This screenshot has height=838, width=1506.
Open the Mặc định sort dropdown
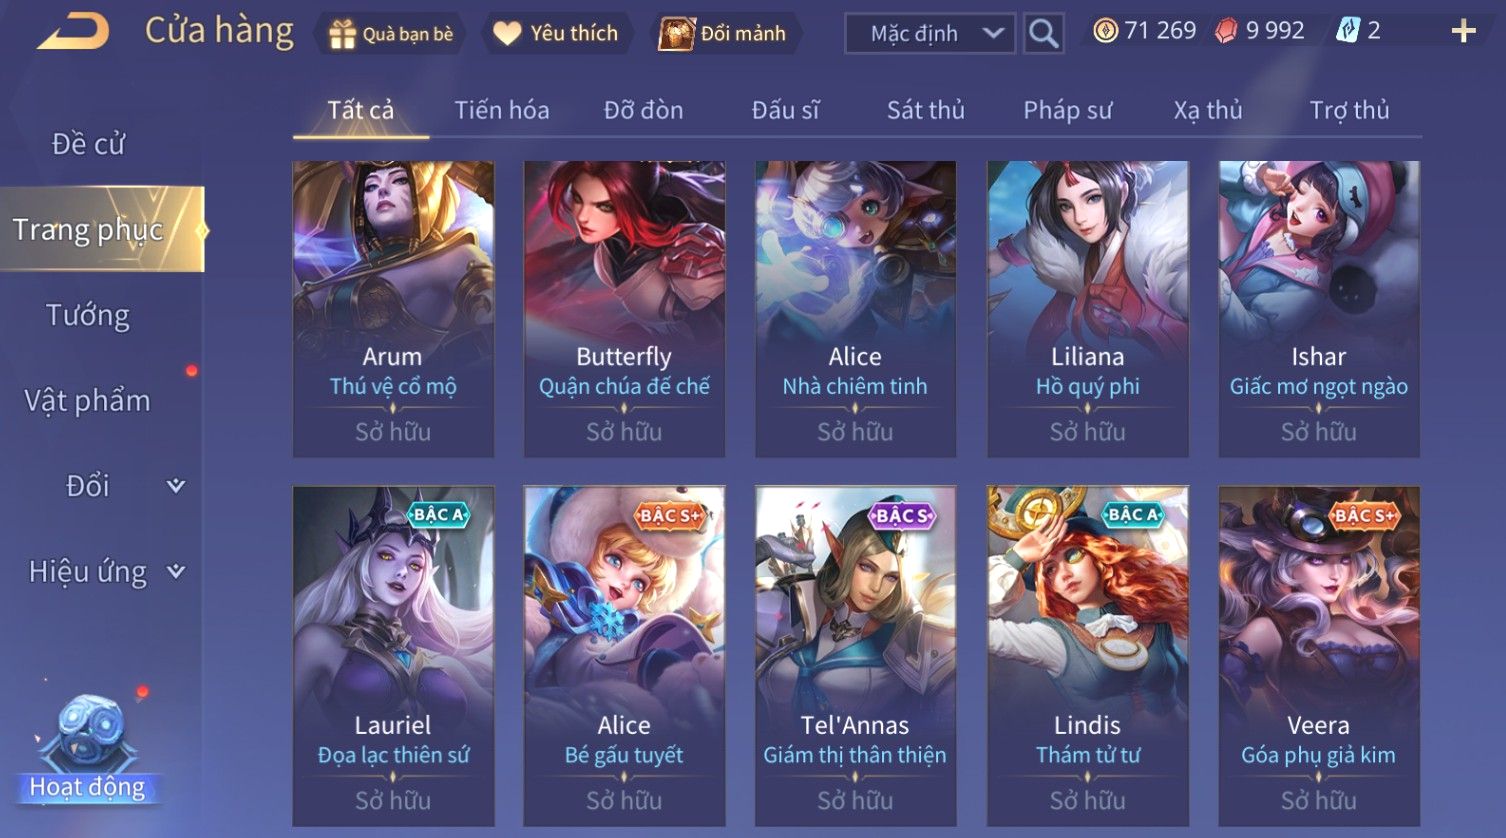click(930, 34)
